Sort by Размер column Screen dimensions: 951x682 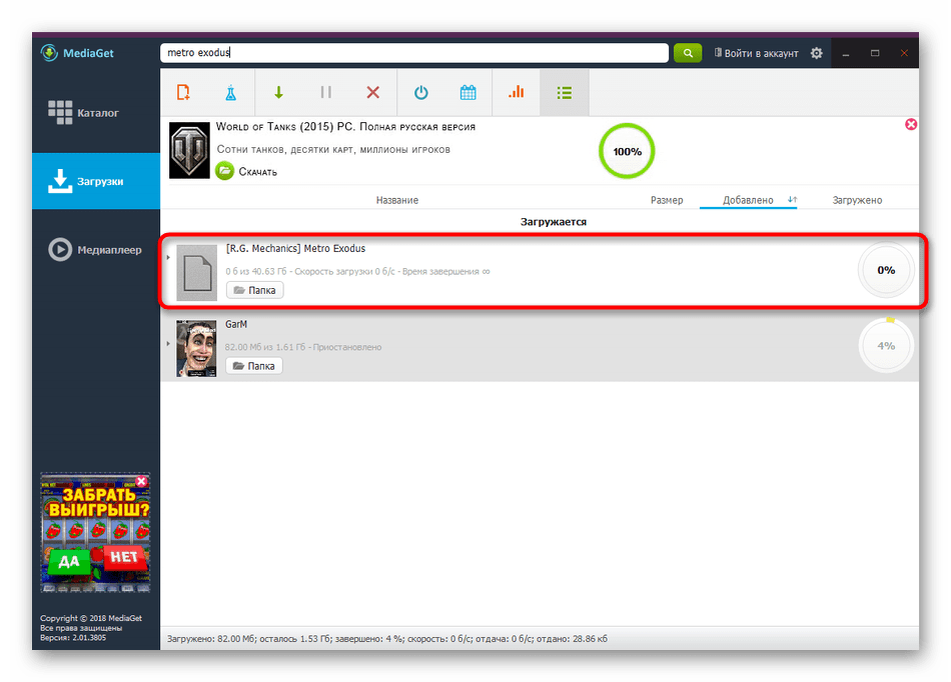667,200
